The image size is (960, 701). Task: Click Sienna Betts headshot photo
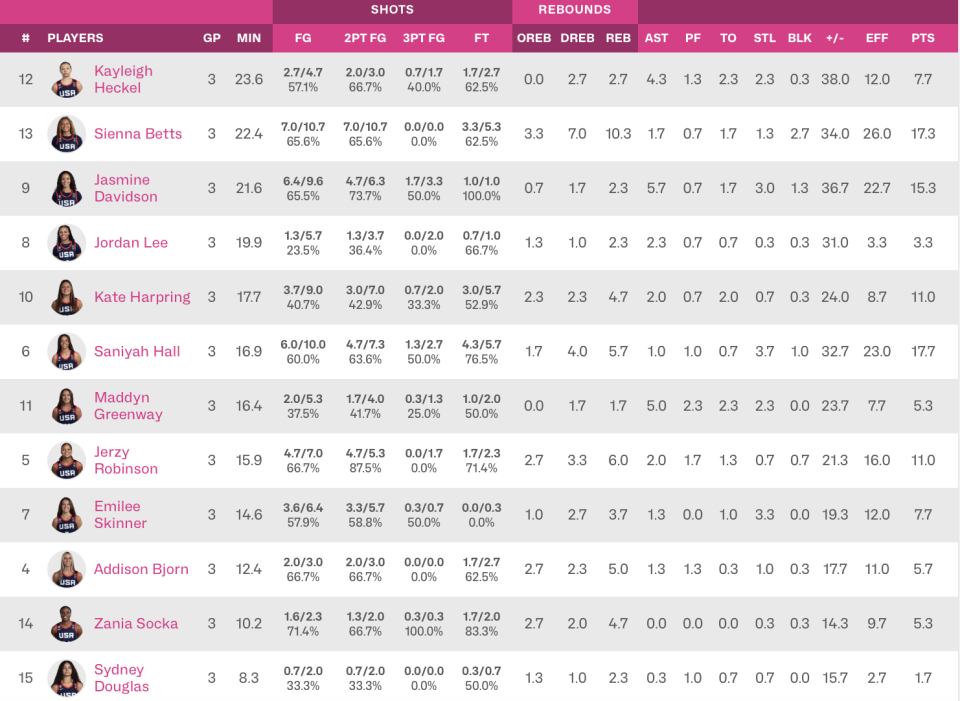tap(66, 134)
